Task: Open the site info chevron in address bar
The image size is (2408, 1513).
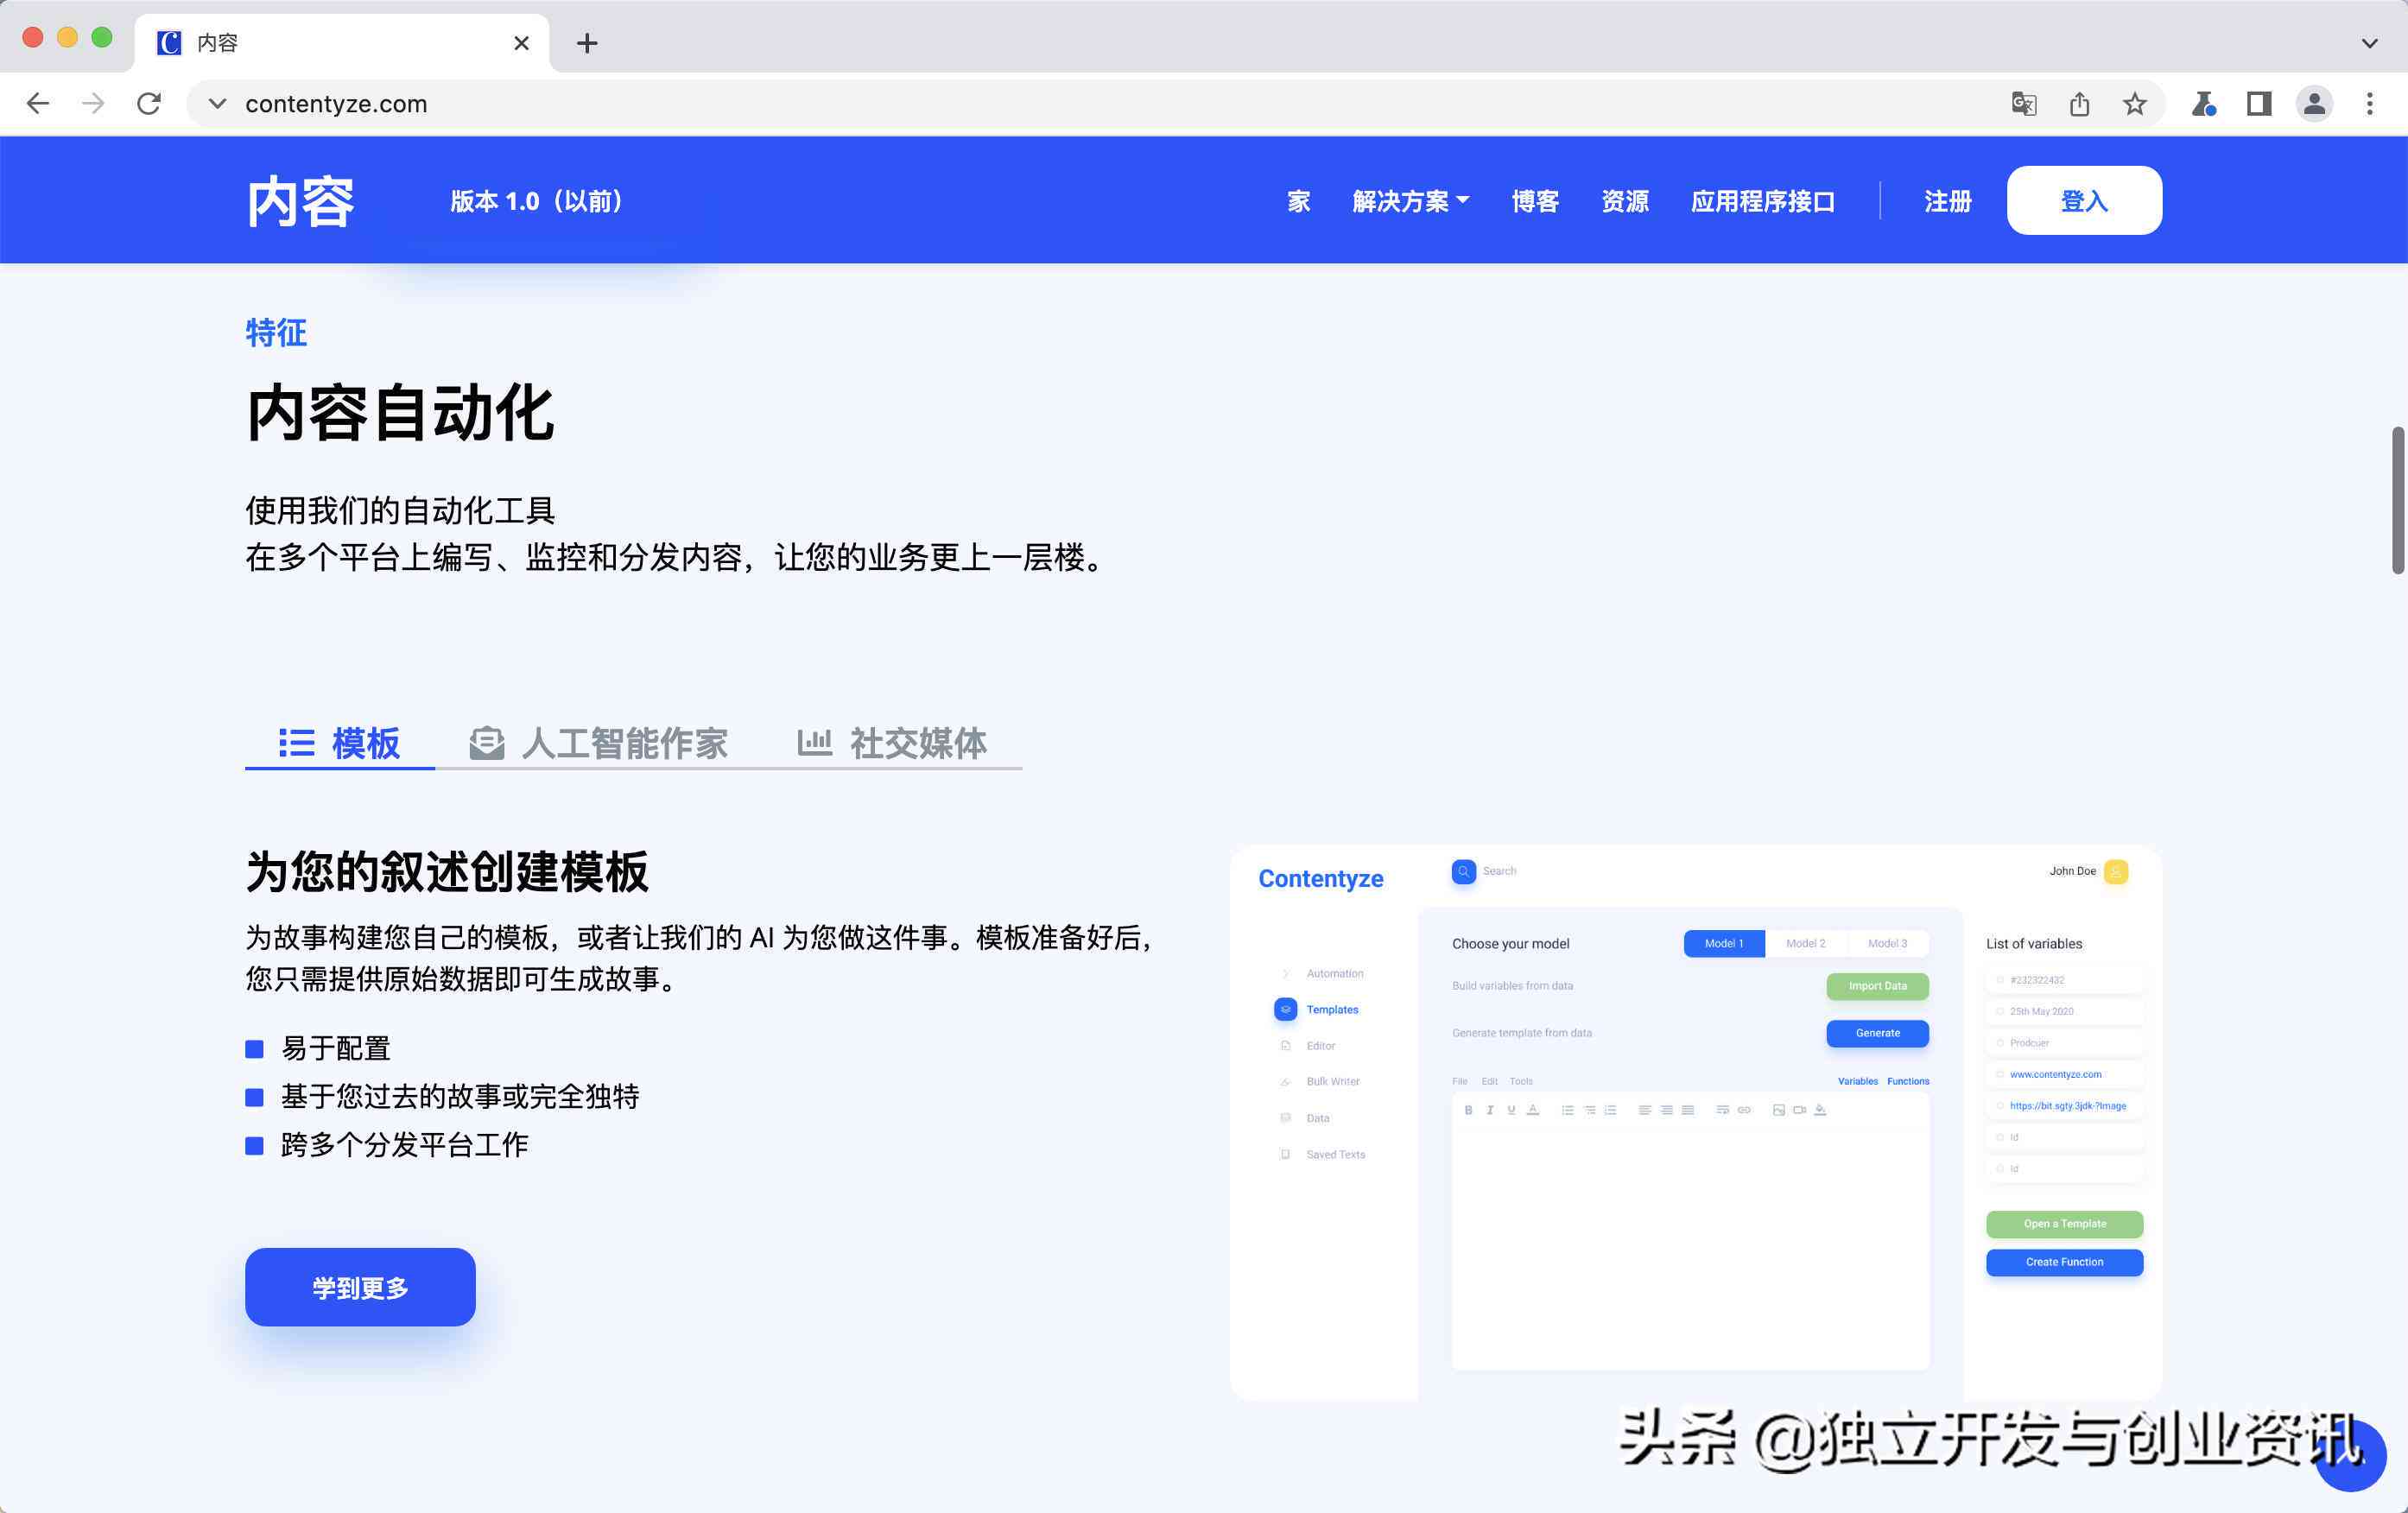Action: point(217,103)
